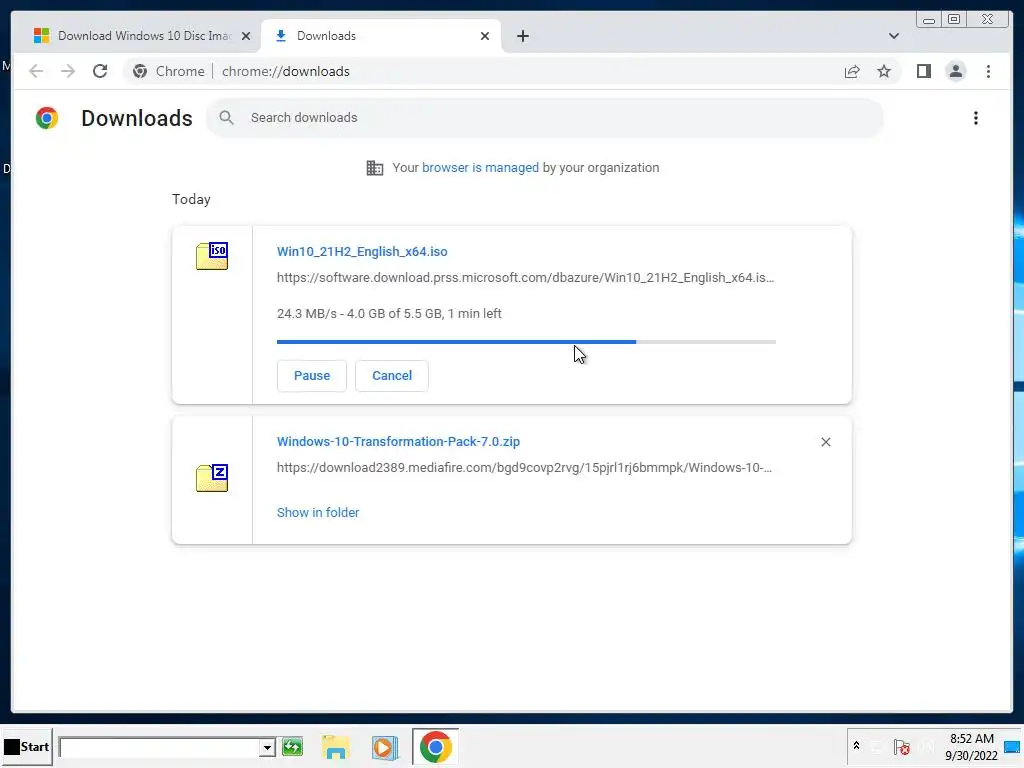Click the browser forward arrow
The height and width of the screenshot is (768, 1024).
click(68, 71)
